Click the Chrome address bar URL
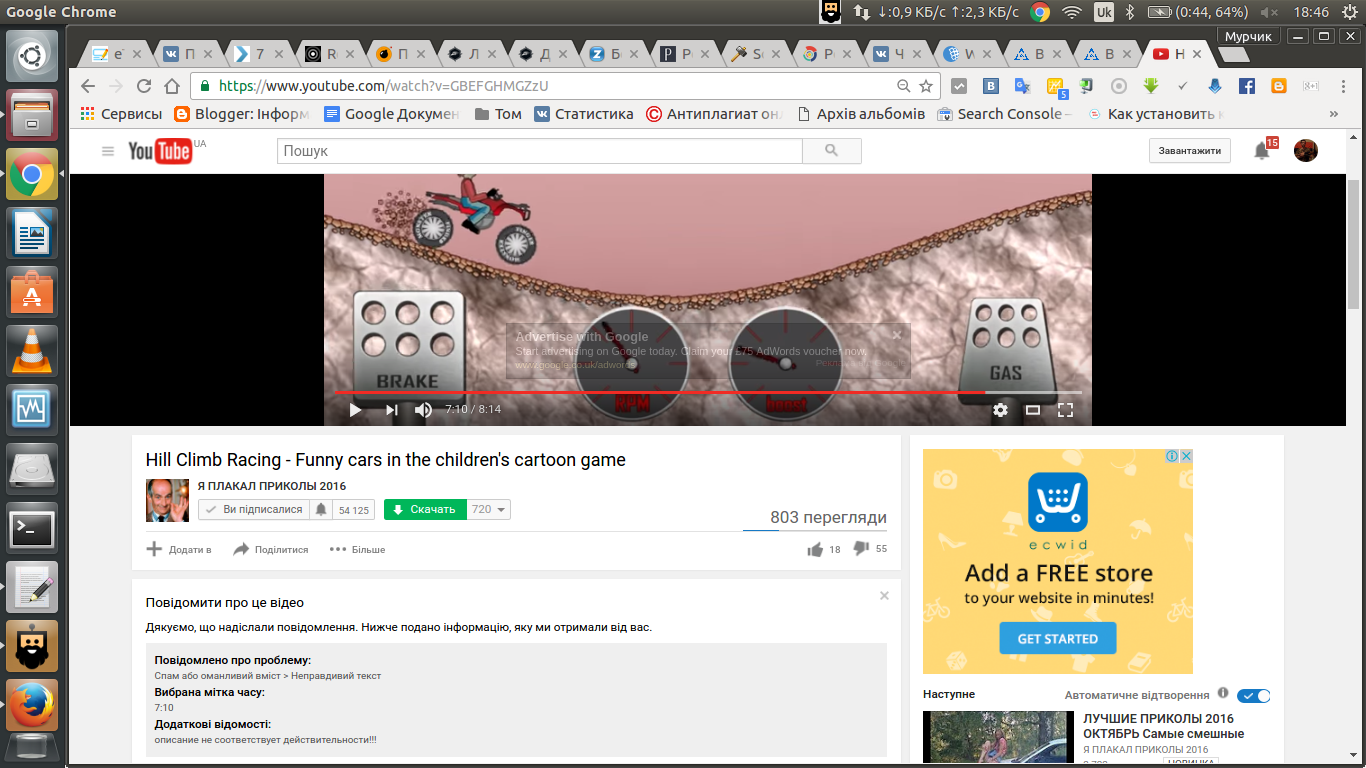Viewport: 1366px width, 768px height. [383, 86]
